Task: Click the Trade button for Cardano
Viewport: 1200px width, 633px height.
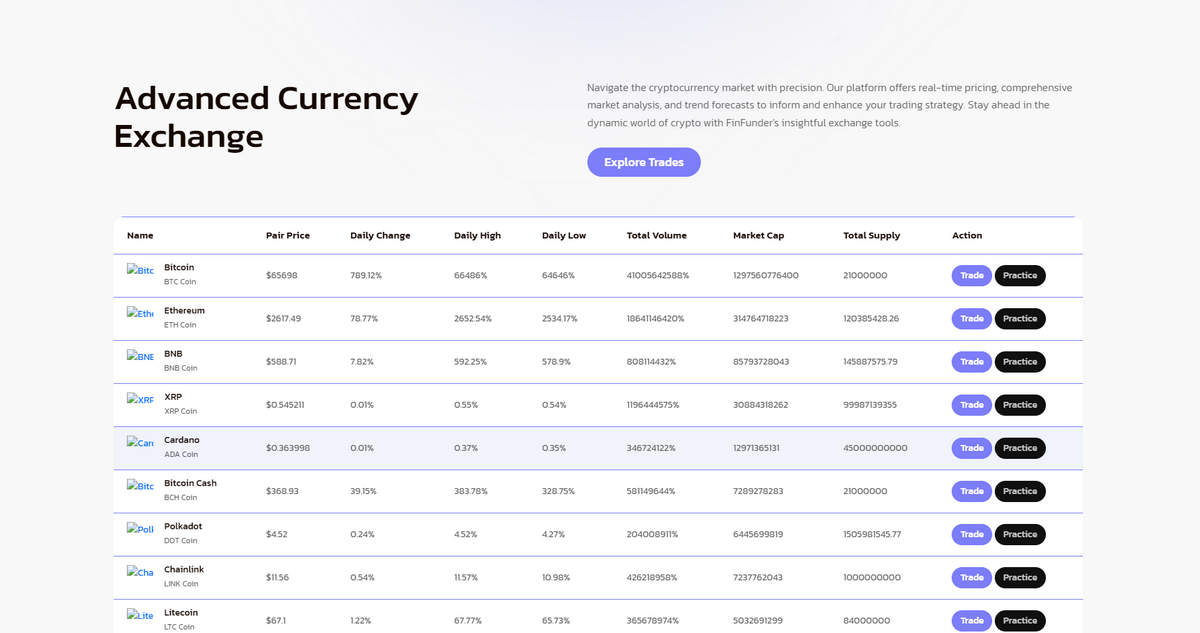Action: point(971,448)
